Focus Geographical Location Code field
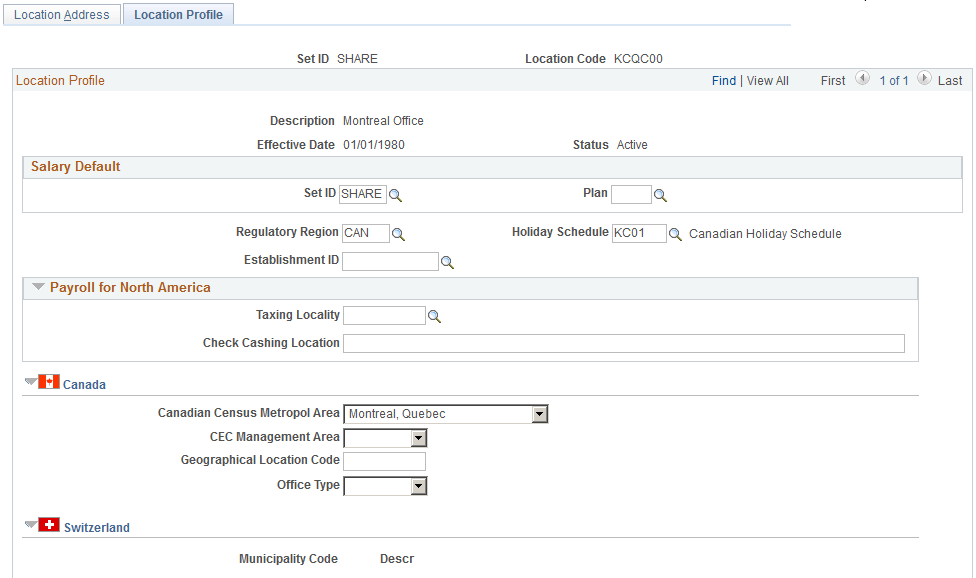Screen dimensions: 976x578 pyautogui.click(x=384, y=462)
